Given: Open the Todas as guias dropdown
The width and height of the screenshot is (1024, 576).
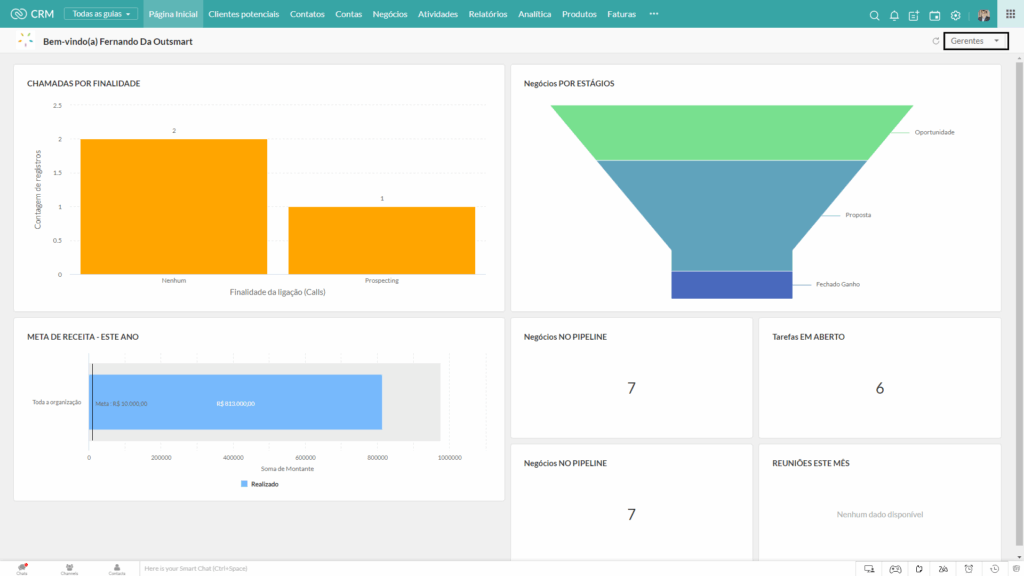Looking at the screenshot, I should (x=101, y=14).
